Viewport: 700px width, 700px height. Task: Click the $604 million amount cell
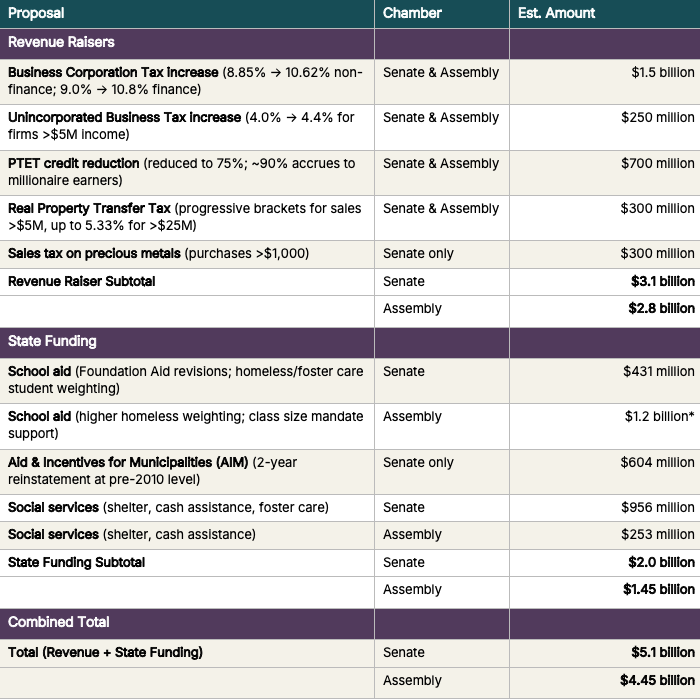tap(657, 462)
